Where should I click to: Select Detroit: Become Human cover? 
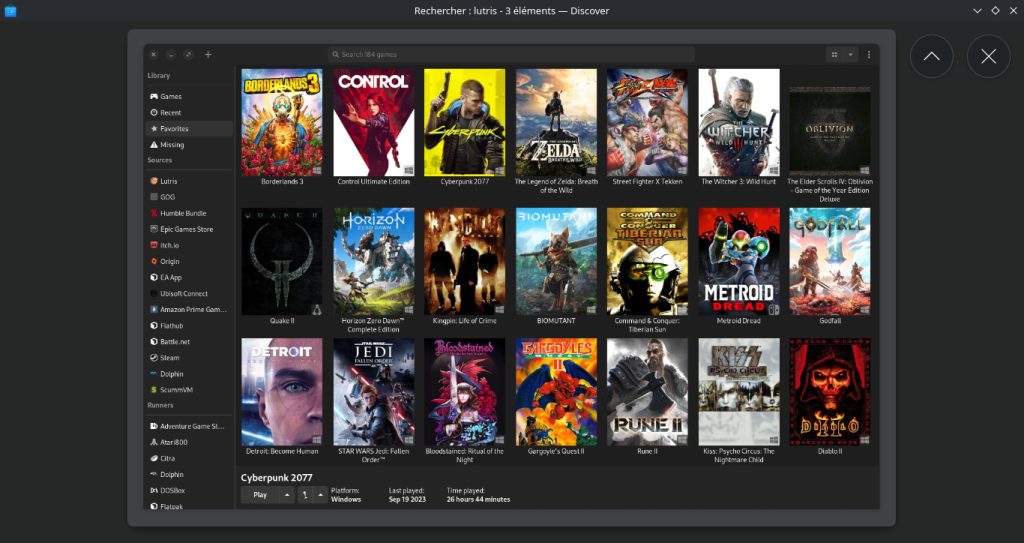point(281,391)
